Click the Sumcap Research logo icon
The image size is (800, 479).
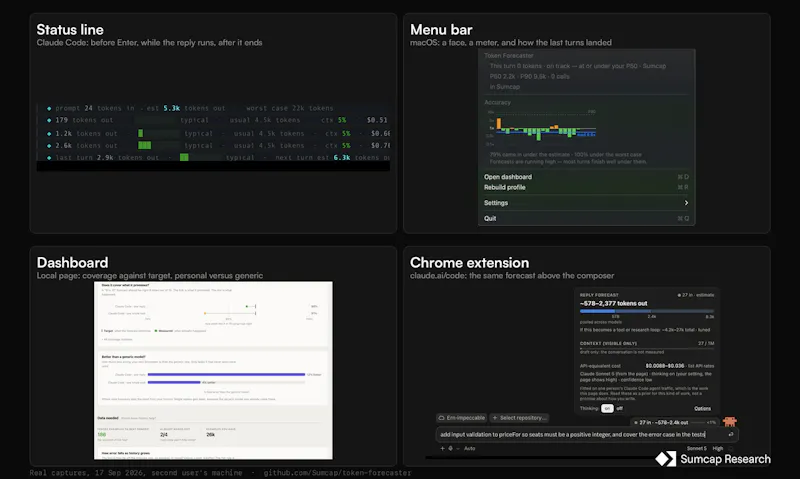pos(665,459)
